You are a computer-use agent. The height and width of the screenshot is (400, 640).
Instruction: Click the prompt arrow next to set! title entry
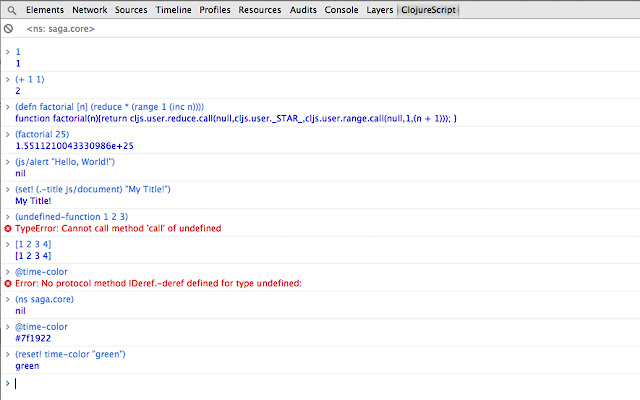pos(7,189)
